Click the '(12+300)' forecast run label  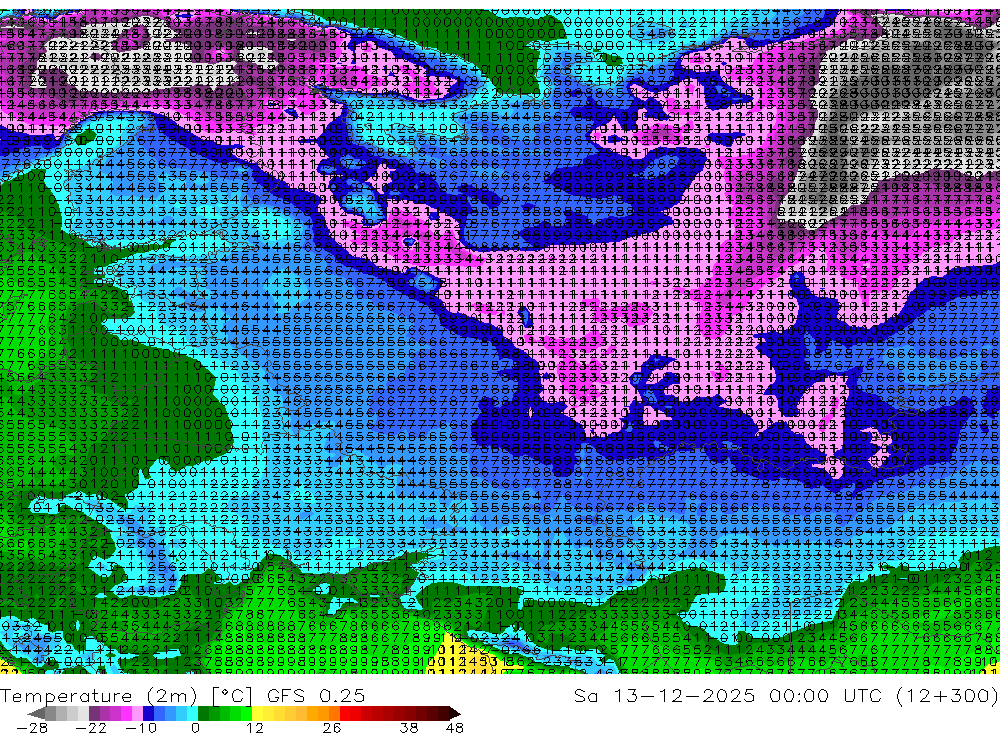[x=946, y=695]
